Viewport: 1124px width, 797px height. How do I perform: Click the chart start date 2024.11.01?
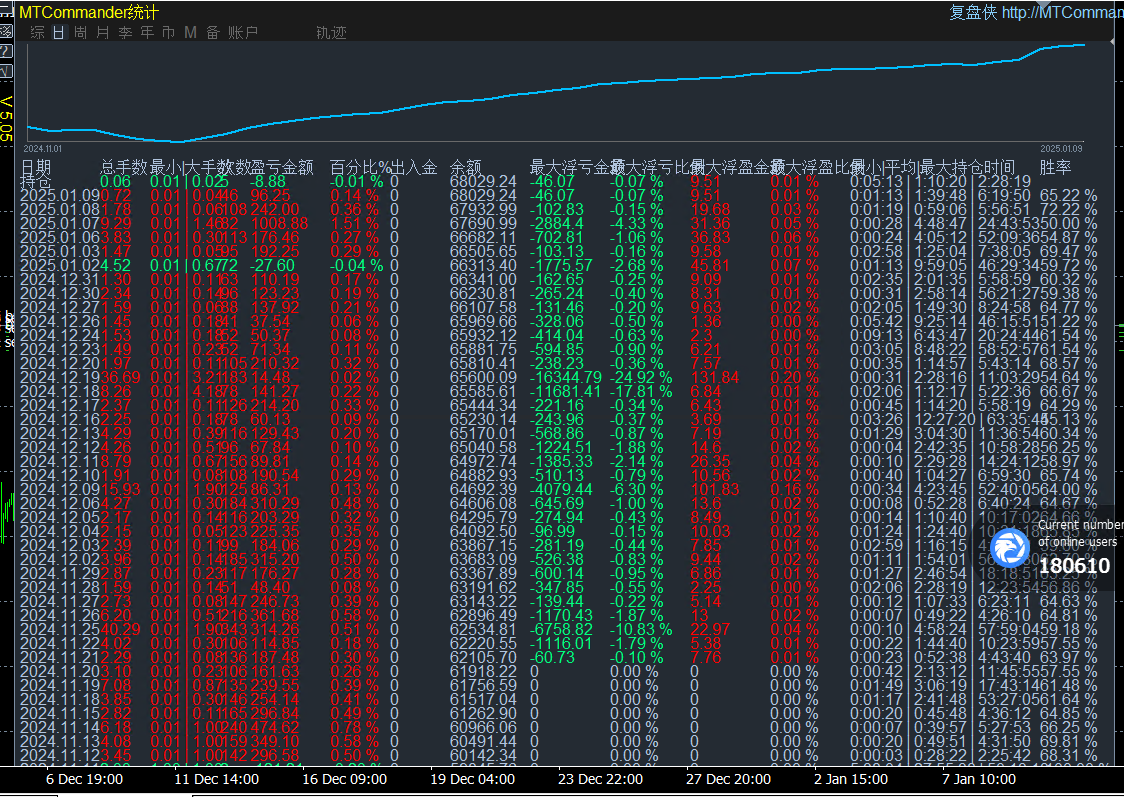pos(43,148)
